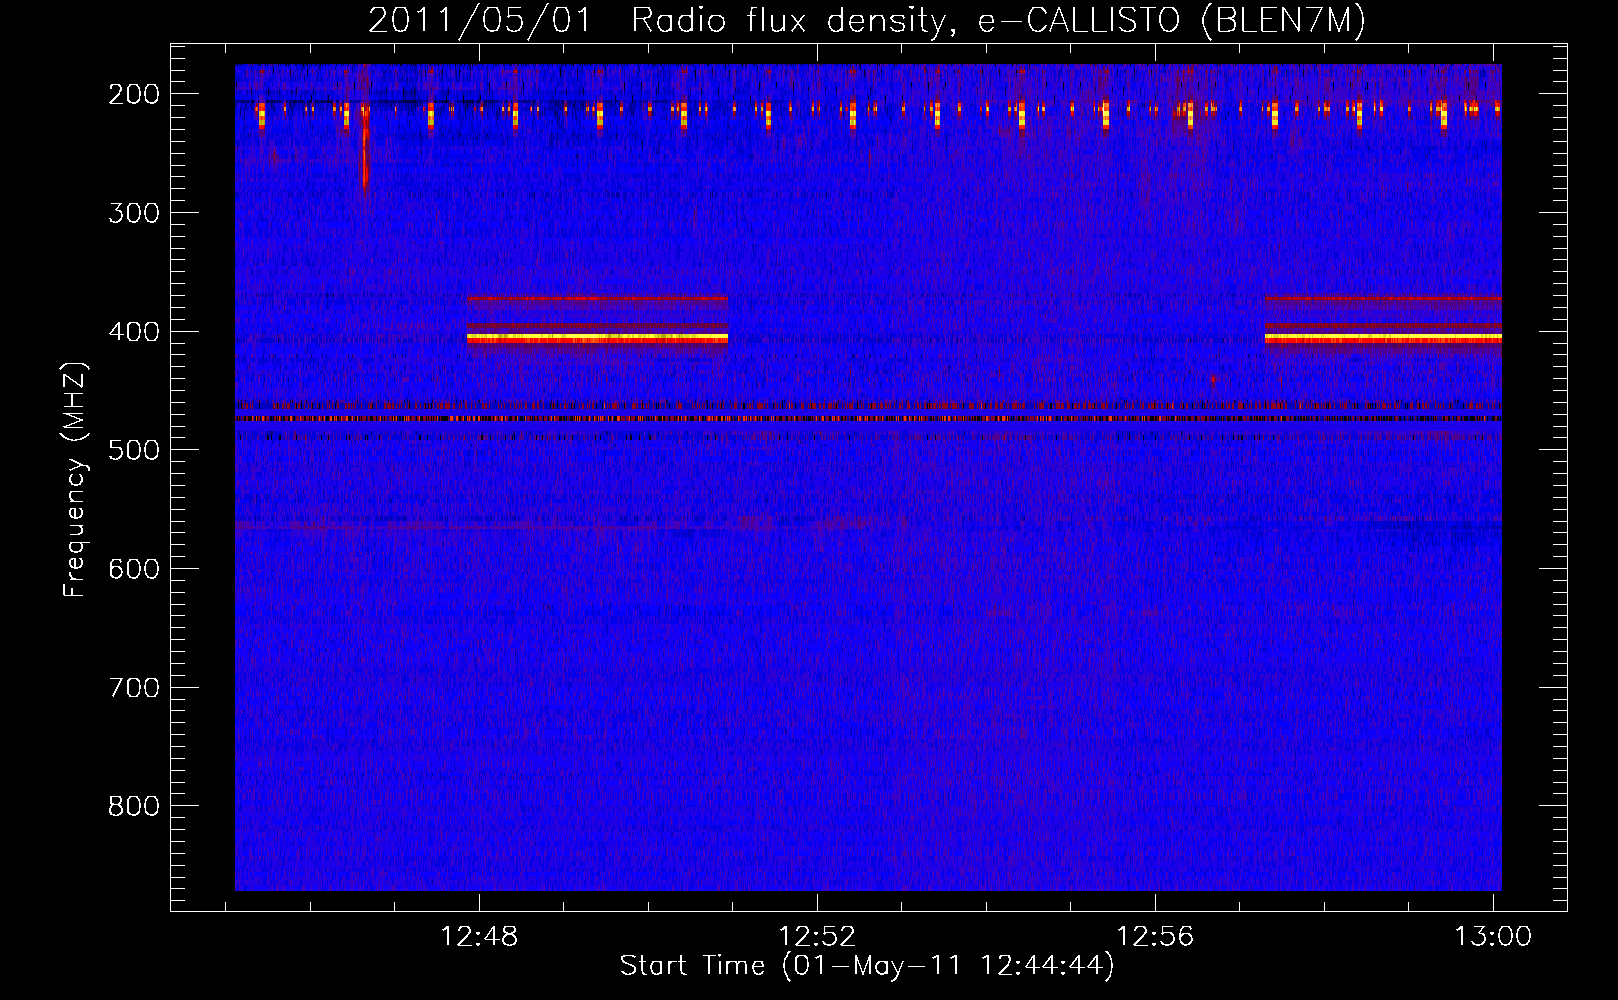Click the 13:00 time tick label
The width and height of the screenshot is (1618, 1000).
pos(1493,937)
